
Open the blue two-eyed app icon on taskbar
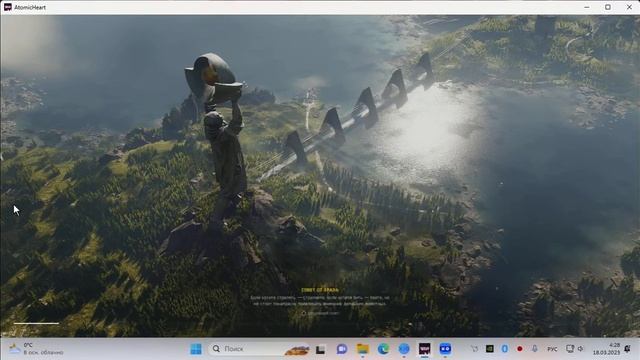pyautogui.click(x=445, y=349)
